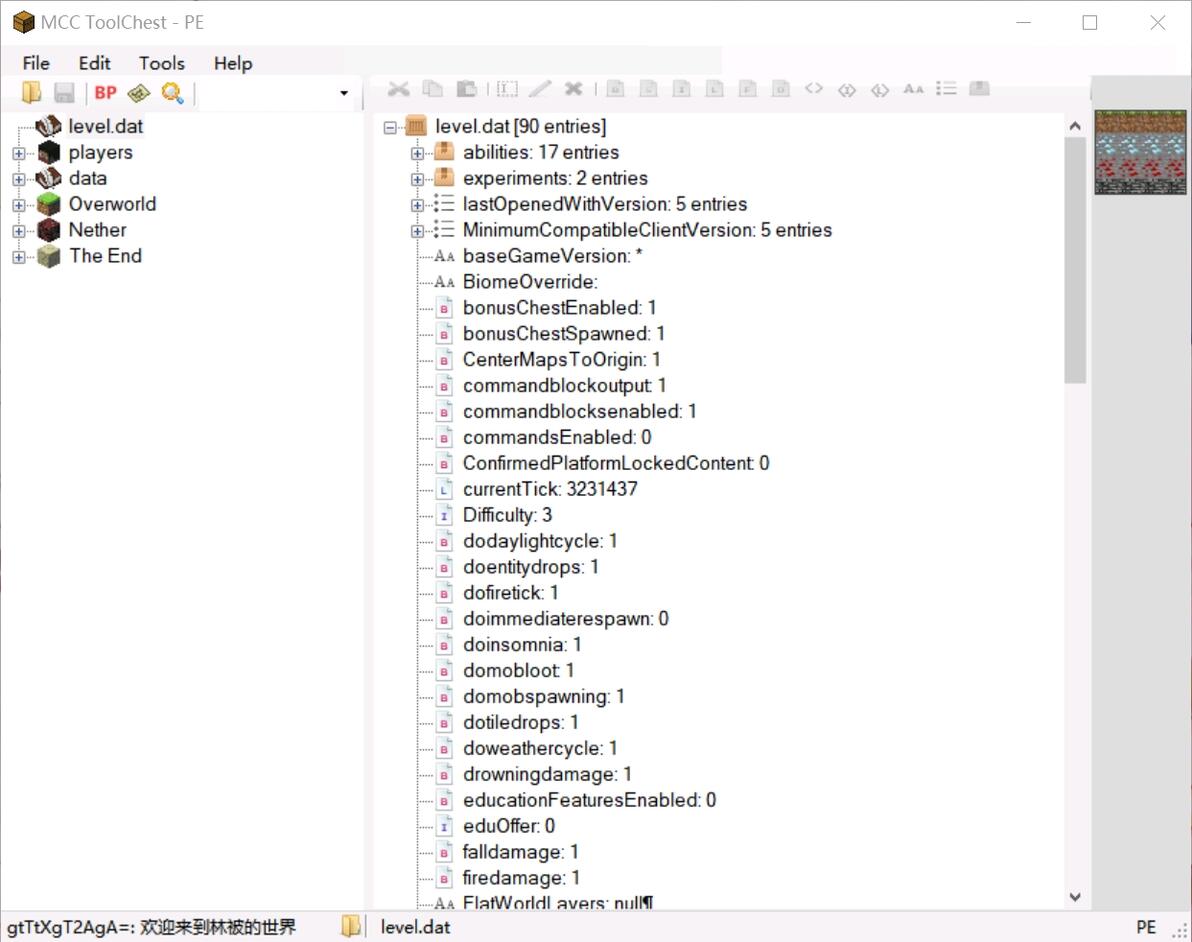Open the map viewer toolbar icon

[139, 93]
